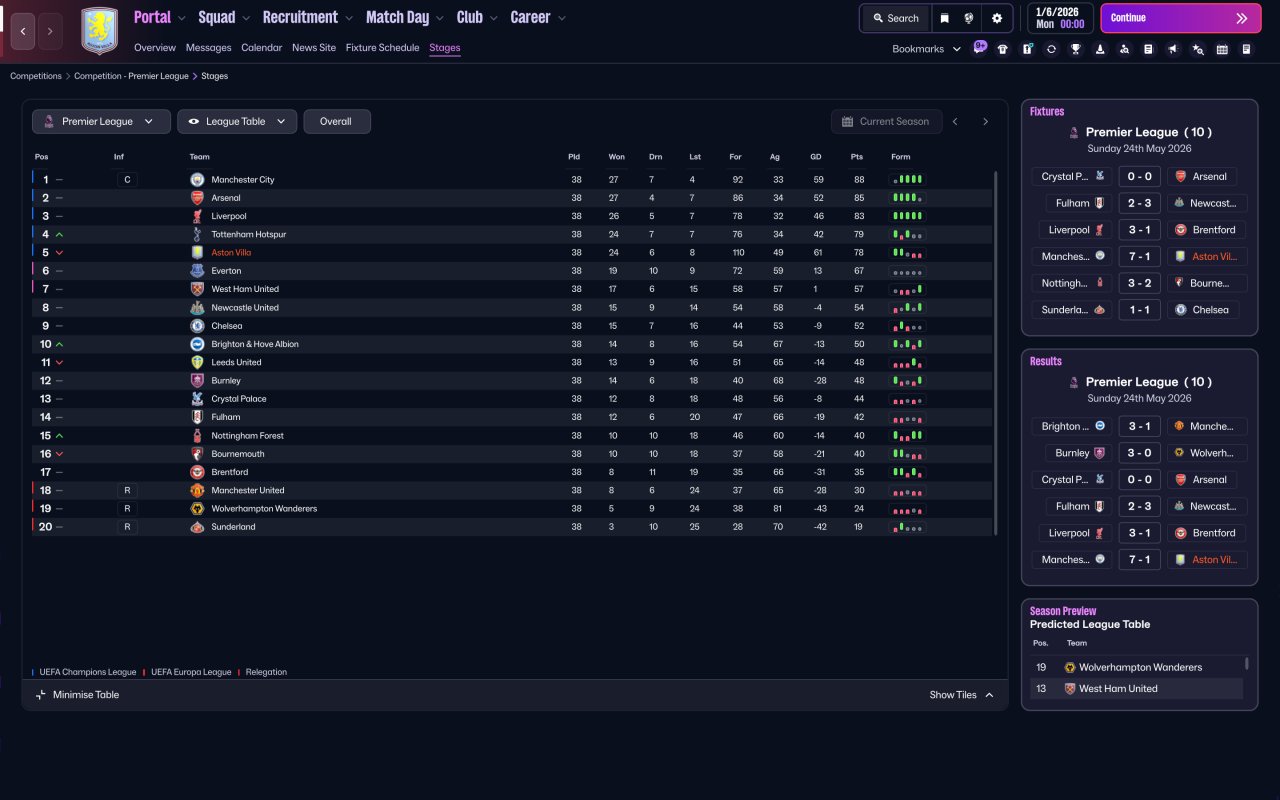Click the Current Season button
This screenshot has width=1280, height=800.
point(886,122)
